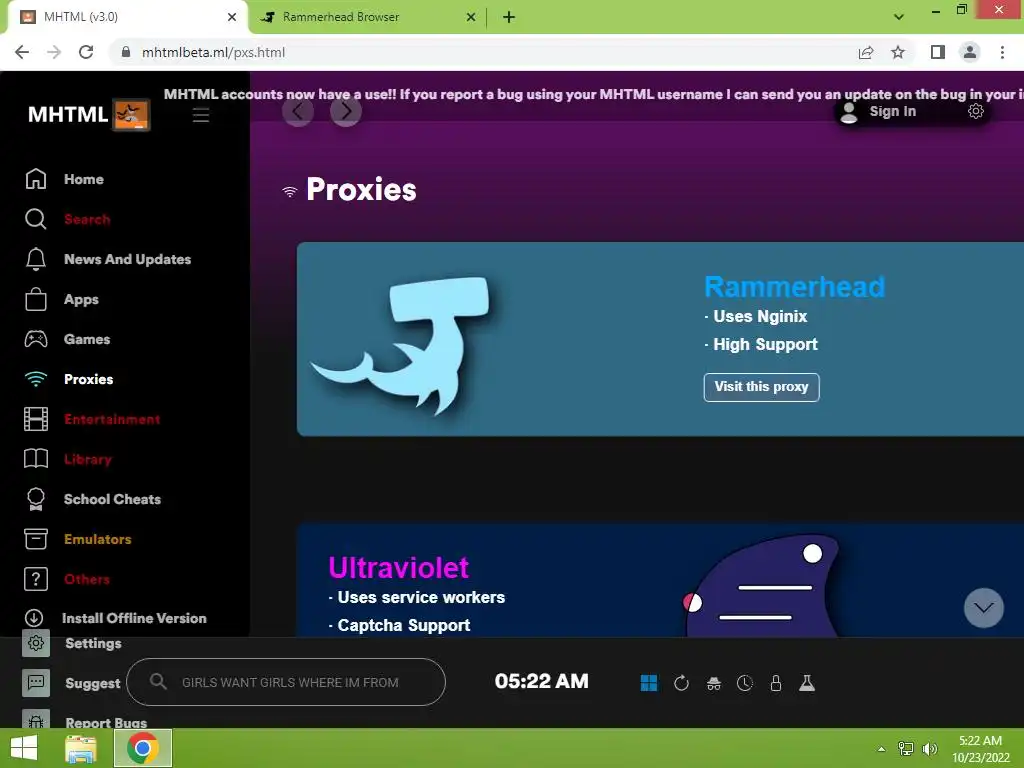Click the Rammerhead heading link

[x=795, y=287]
